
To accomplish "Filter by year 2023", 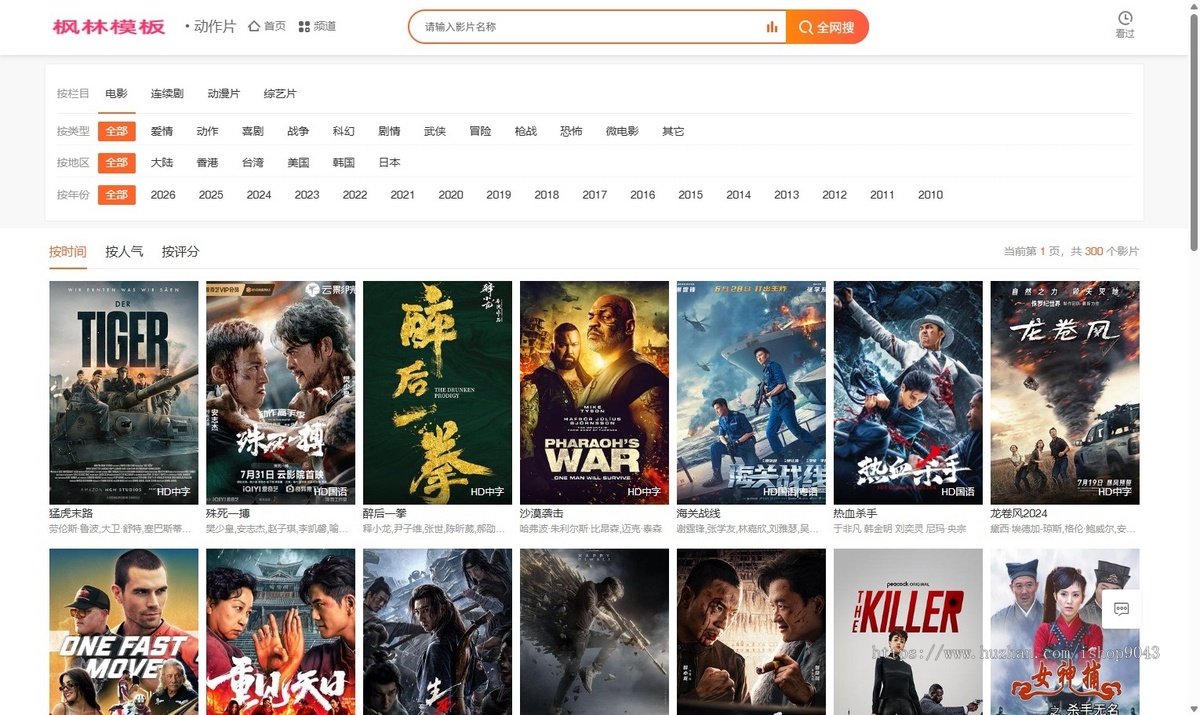I will (307, 194).
